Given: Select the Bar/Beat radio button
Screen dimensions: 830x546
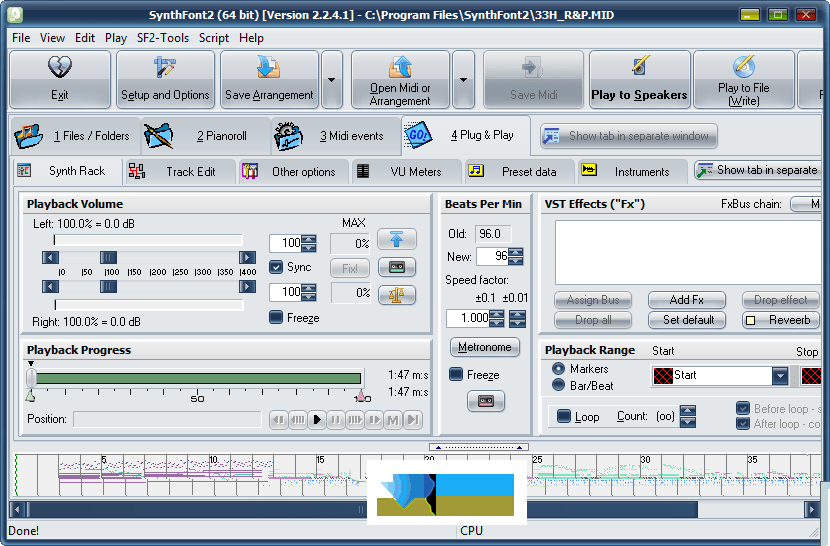Looking at the screenshot, I should tap(558, 385).
